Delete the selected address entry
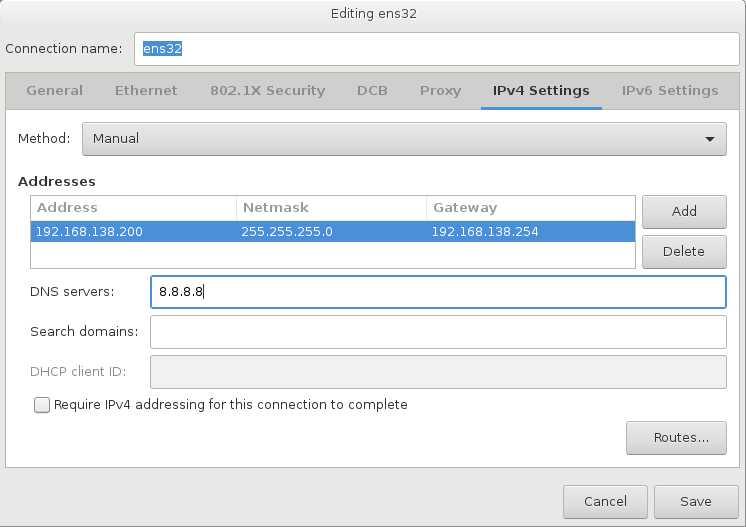Viewport: 746px width, 527px height. [684, 252]
